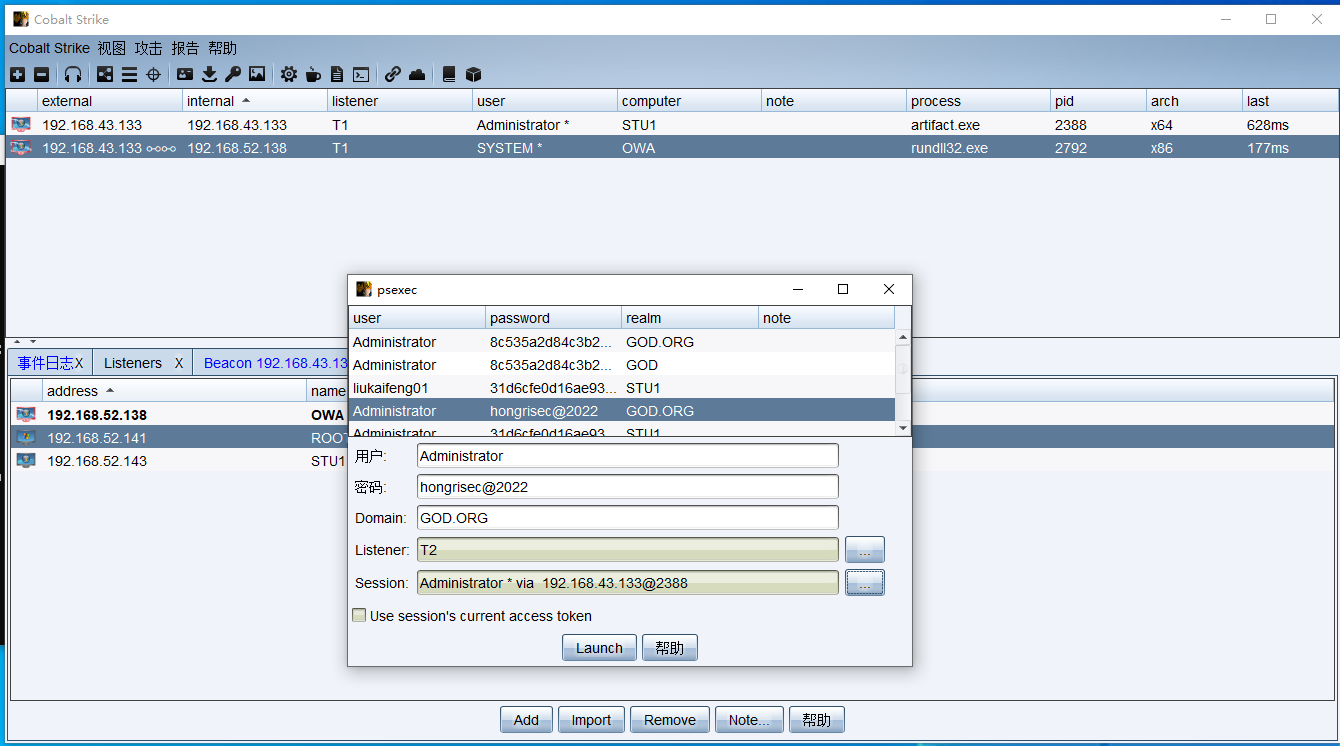
Task: Click 帮助 button in the psexec dialog
Action: [670, 648]
